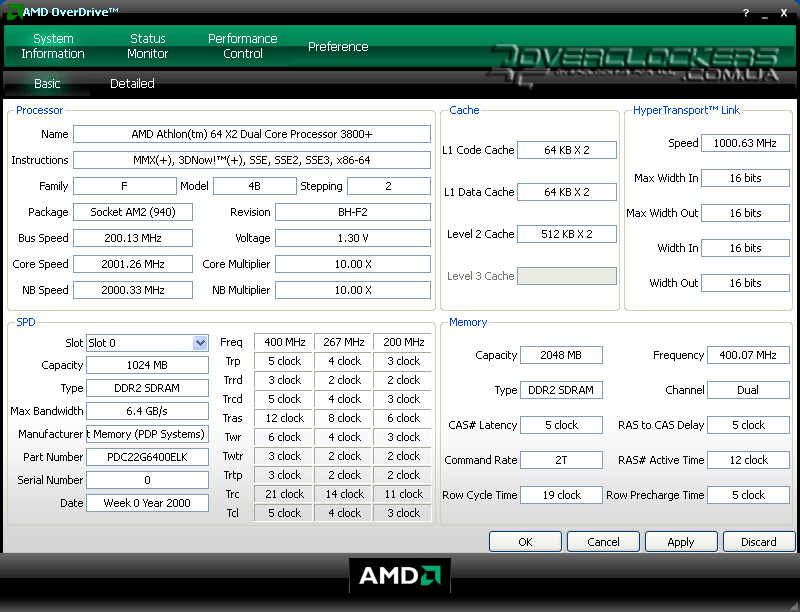The width and height of the screenshot is (800, 612).
Task: Click Part Number PDC22G6400ELK
Action: (x=147, y=457)
